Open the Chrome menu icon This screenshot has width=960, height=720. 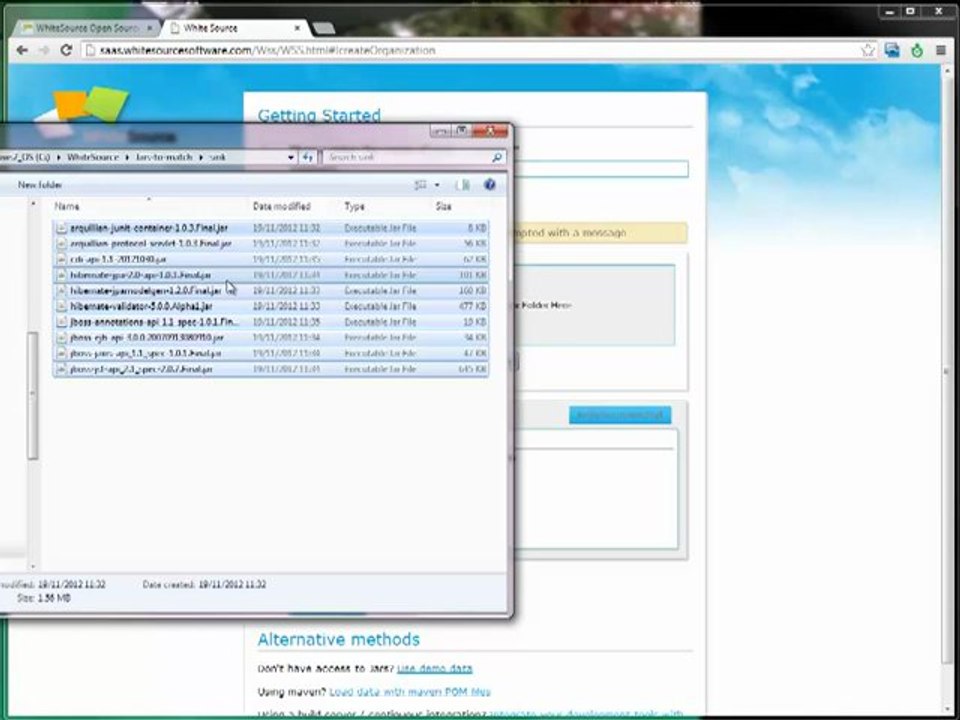(x=940, y=50)
